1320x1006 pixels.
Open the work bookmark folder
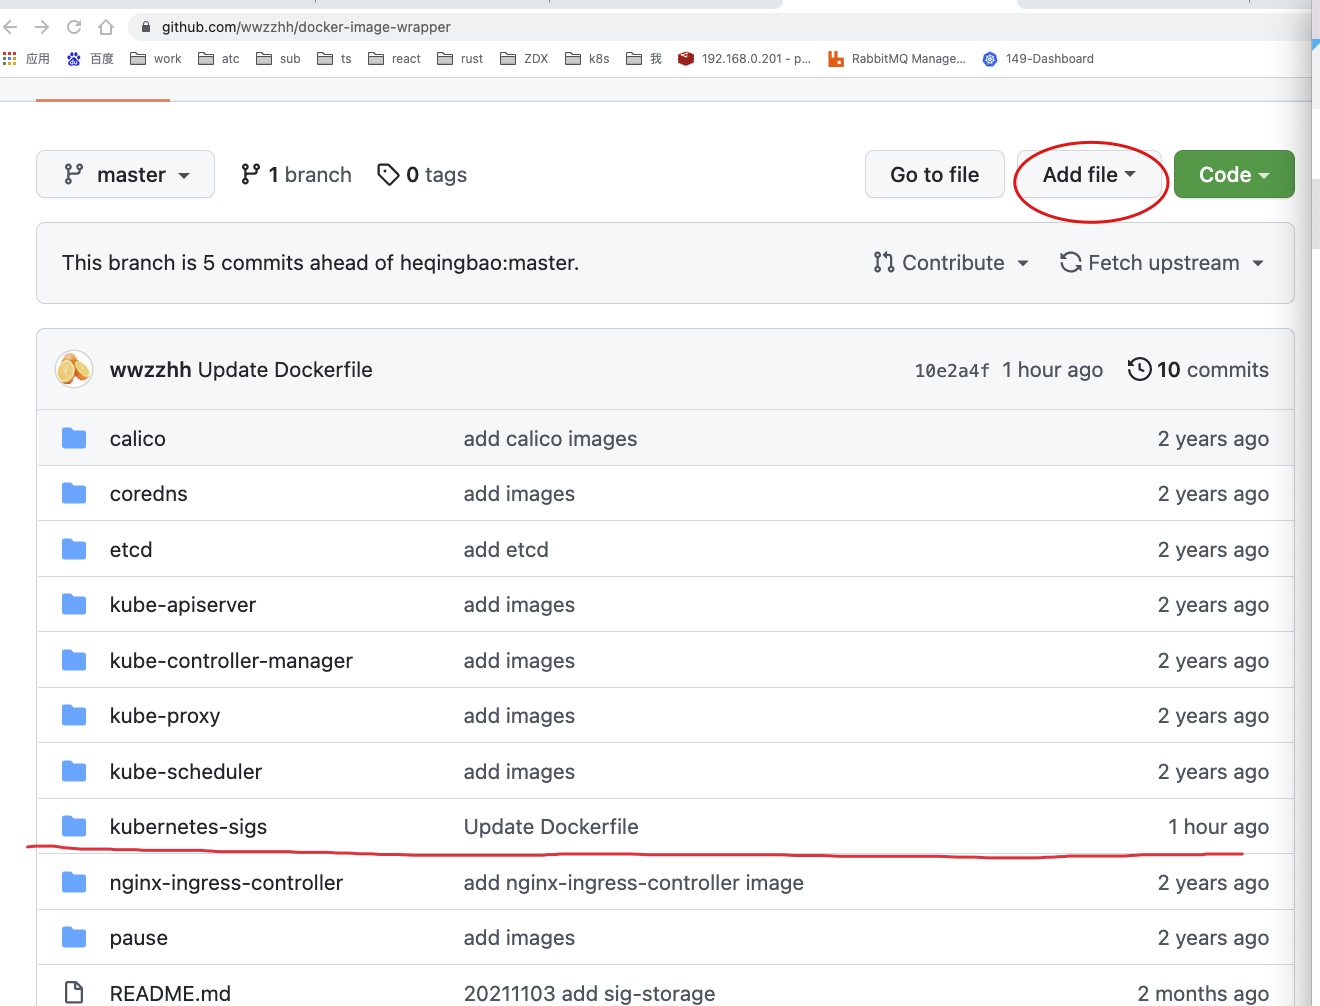156,59
